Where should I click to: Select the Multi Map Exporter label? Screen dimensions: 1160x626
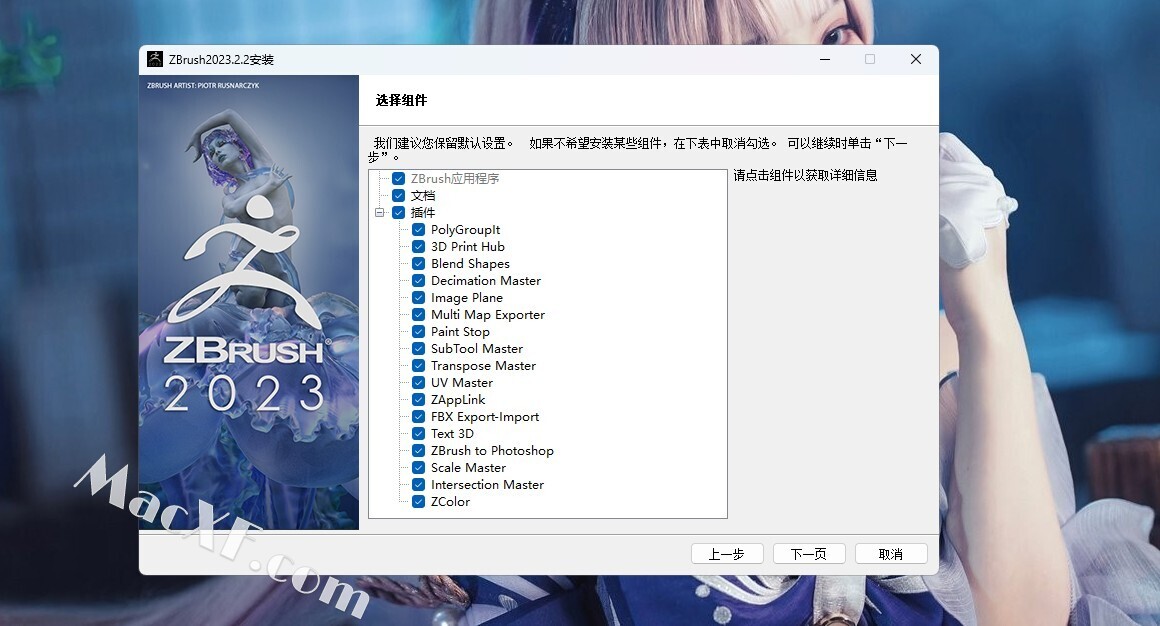click(488, 314)
